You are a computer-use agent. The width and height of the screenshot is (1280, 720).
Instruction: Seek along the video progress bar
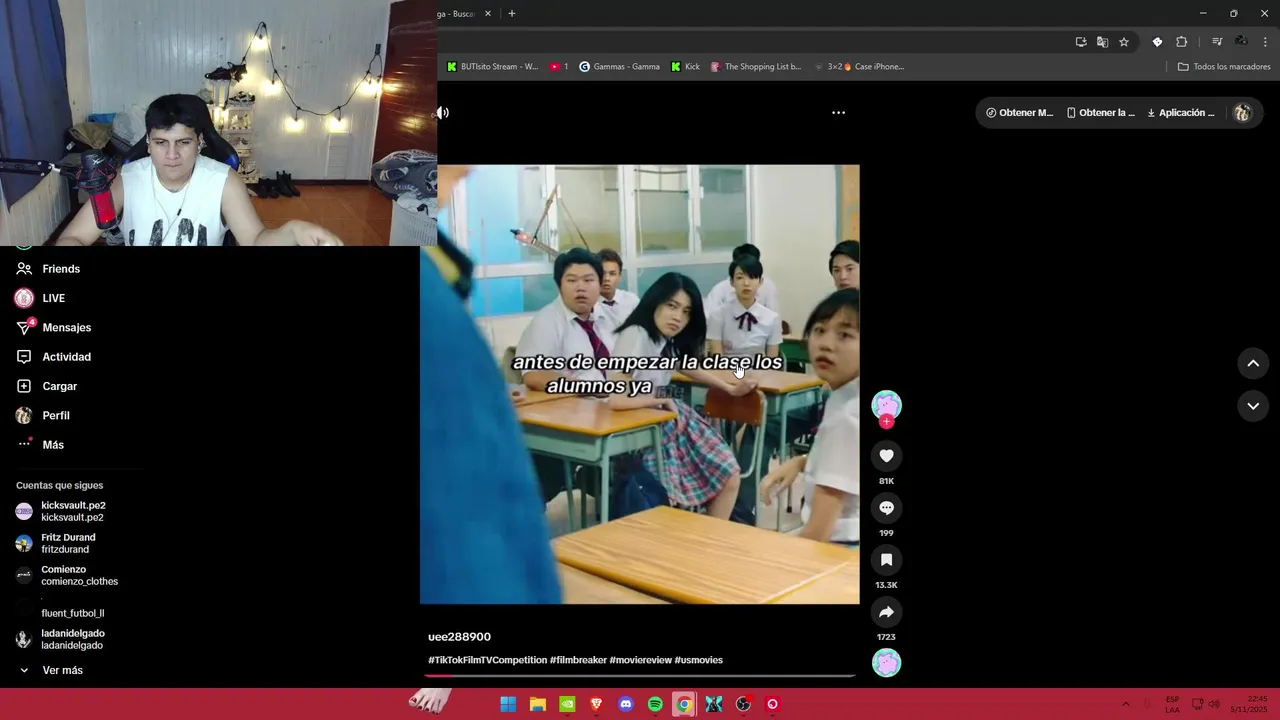click(640, 676)
